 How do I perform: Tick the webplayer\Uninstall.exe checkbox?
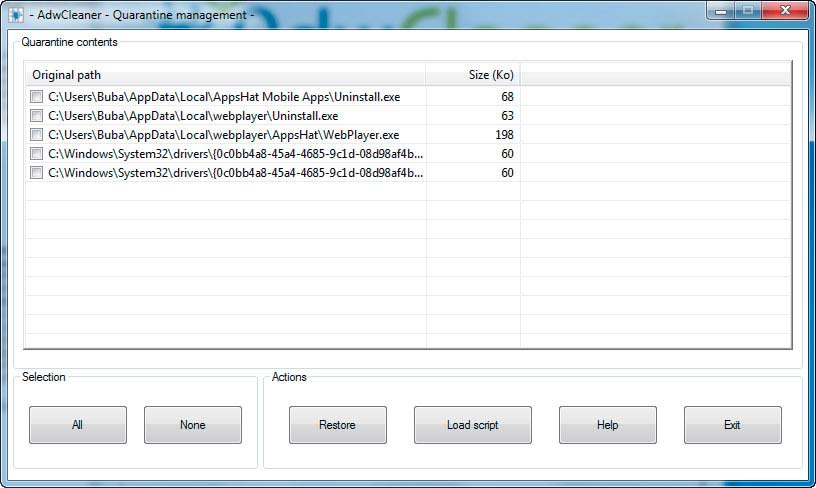pyautogui.click(x=36, y=115)
